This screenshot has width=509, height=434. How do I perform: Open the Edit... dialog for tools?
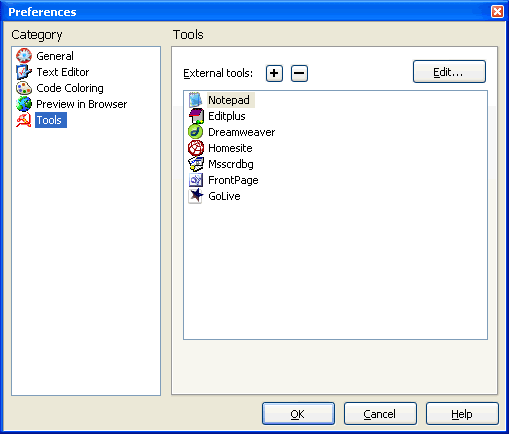tap(449, 71)
